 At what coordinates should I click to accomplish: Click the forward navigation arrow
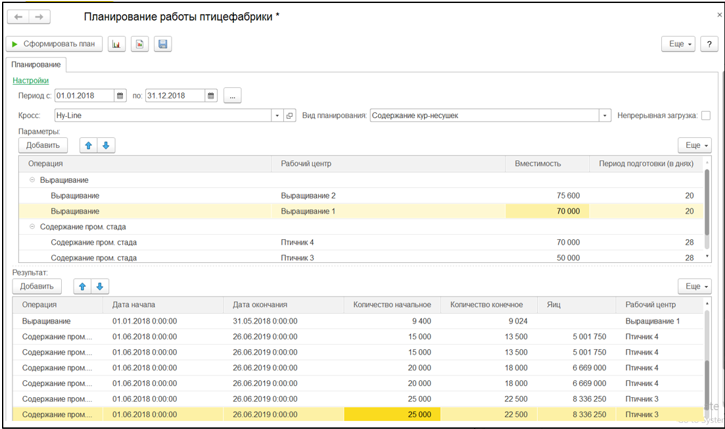tap(39, 17)
